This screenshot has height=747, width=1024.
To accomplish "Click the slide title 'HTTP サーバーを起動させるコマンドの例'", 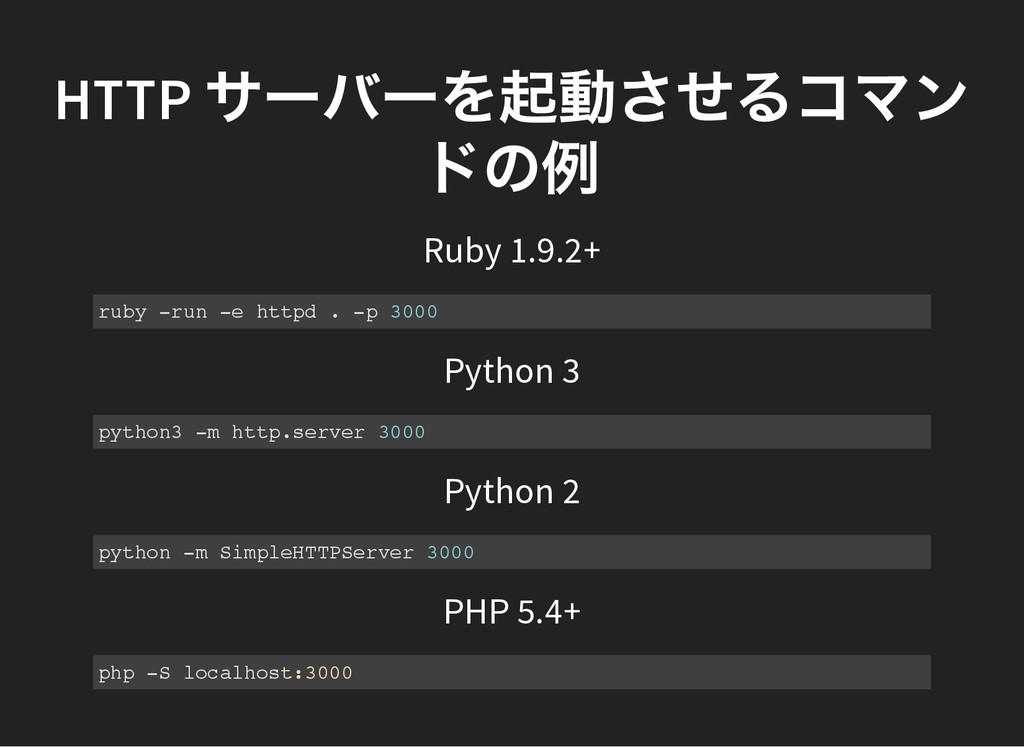I will [511, 133].
